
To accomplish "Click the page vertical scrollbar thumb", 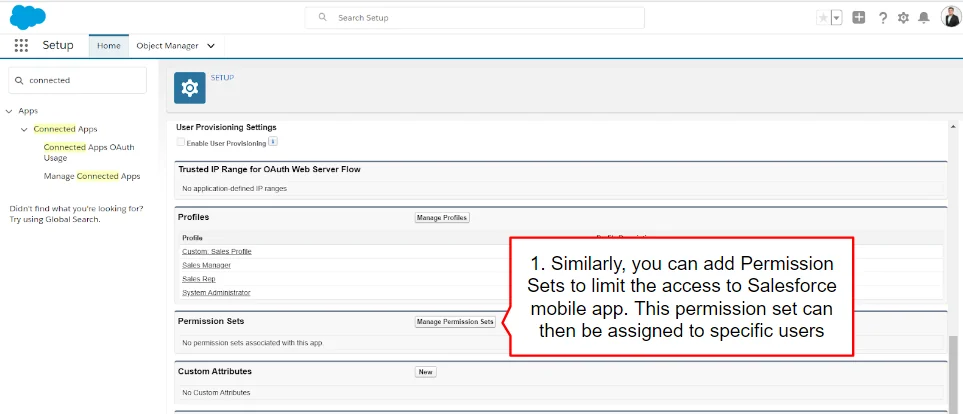I will pos(953,373).
